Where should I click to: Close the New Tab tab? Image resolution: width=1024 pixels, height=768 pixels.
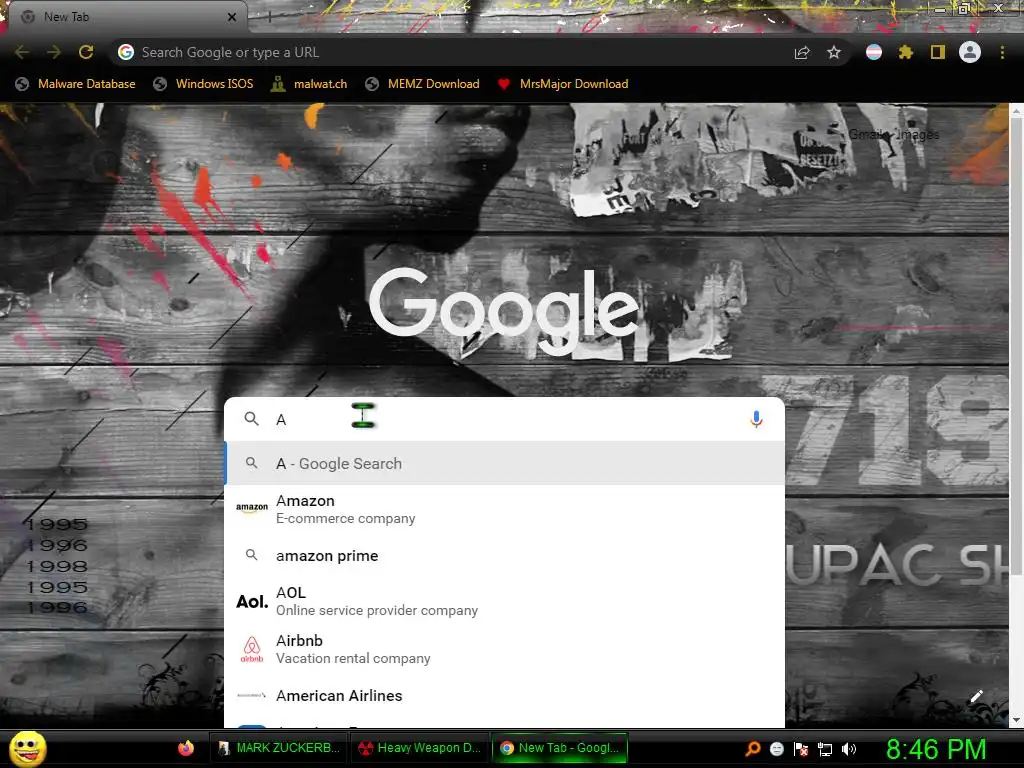pos(232,17)
